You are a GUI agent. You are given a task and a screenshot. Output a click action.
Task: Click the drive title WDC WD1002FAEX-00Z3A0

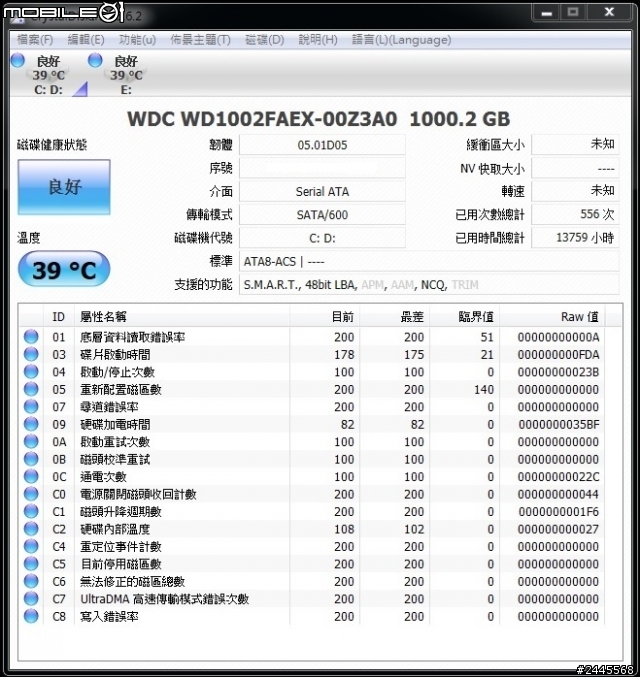point(262,119)
